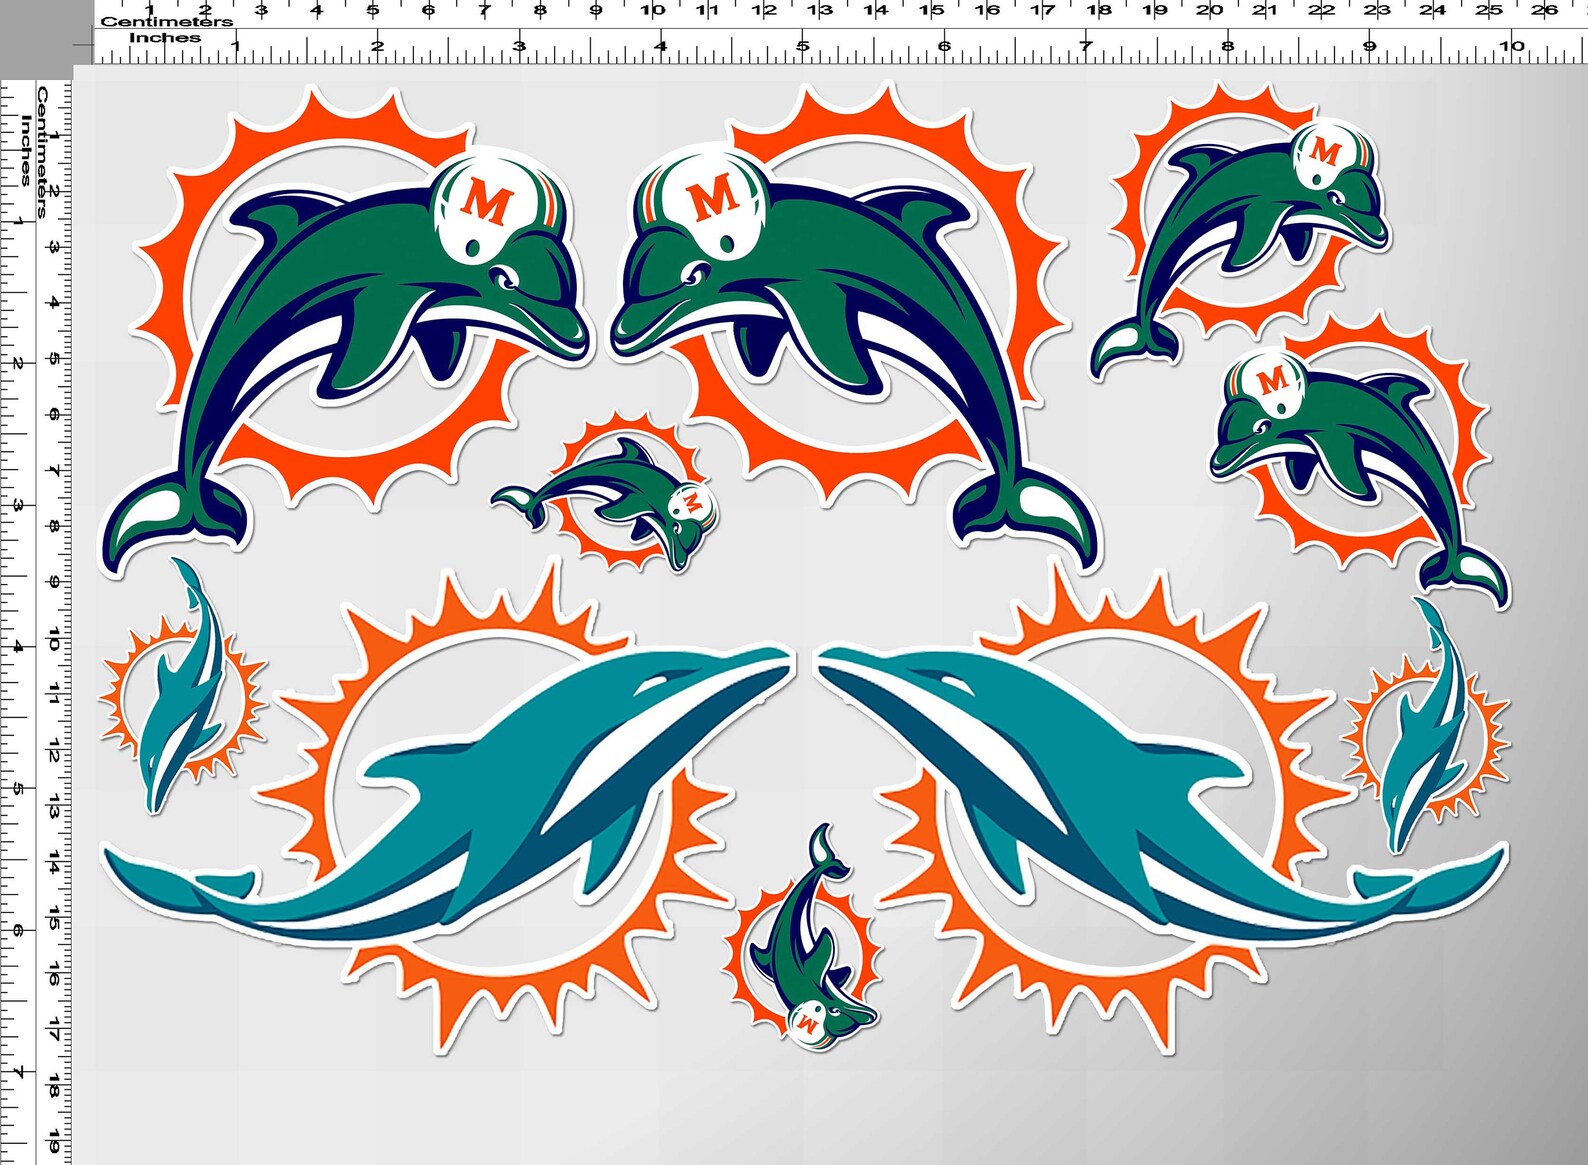Choose the small helmeted dolphin between the large ones
Image resolution: width=1588 pixels, height=1165 pixels.
[x=604, y=492]
